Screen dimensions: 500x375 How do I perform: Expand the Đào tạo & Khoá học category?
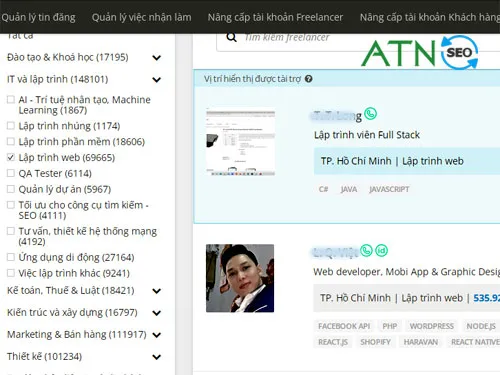156,58
